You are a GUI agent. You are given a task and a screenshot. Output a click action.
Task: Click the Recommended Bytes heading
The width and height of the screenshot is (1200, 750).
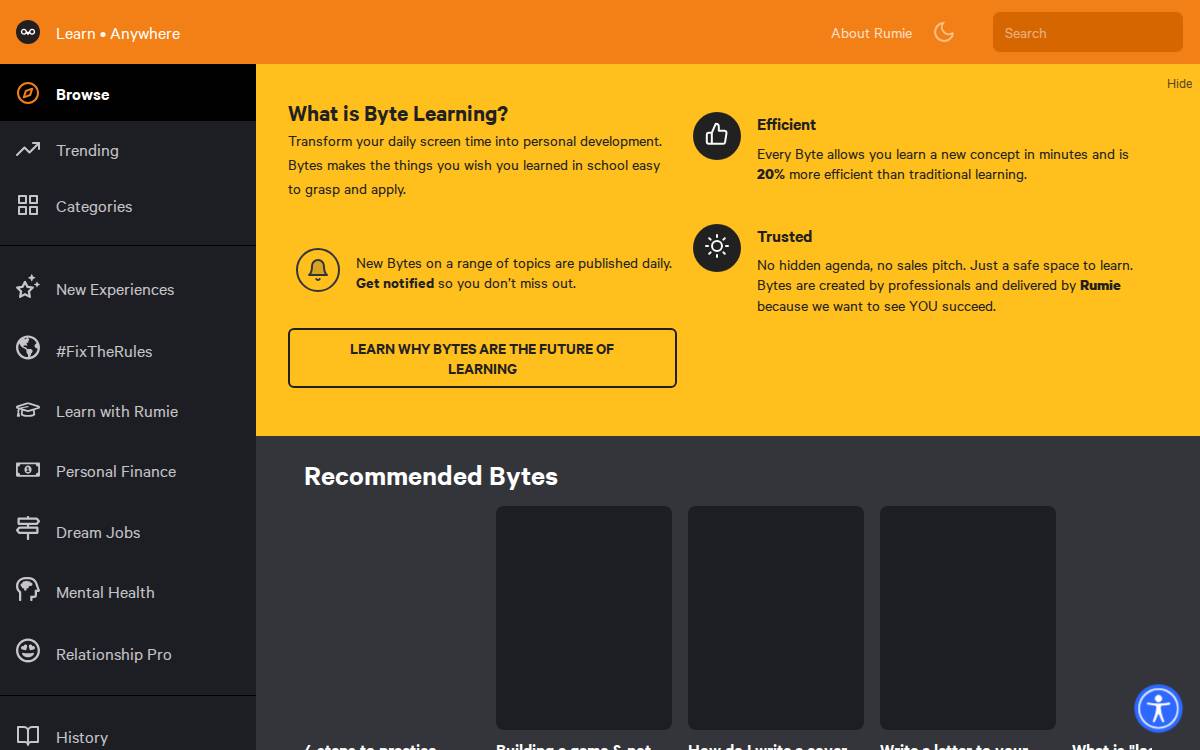click(431, 476)
